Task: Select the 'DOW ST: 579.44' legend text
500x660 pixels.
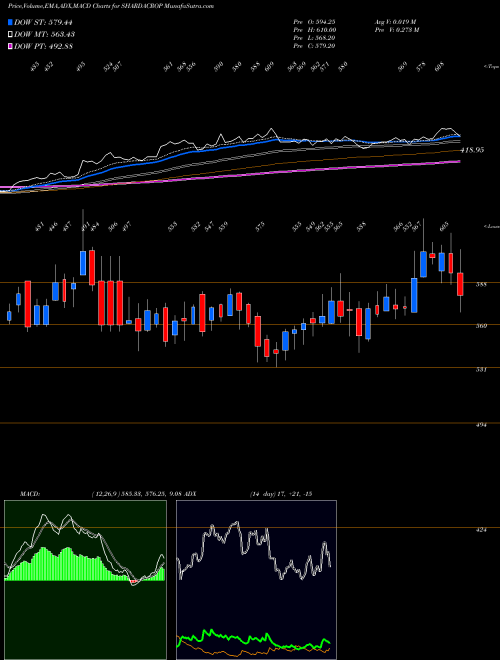Action: tap(43, 22)
